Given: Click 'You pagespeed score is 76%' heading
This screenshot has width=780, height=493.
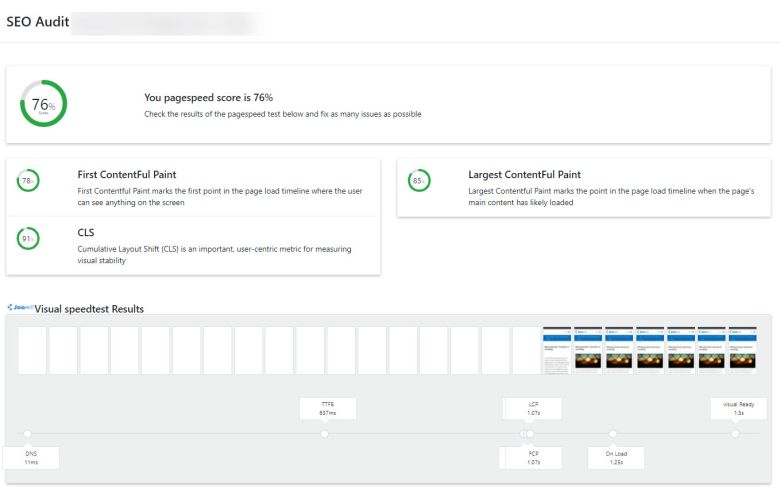Looking at the screenshot, I should 208,98.
